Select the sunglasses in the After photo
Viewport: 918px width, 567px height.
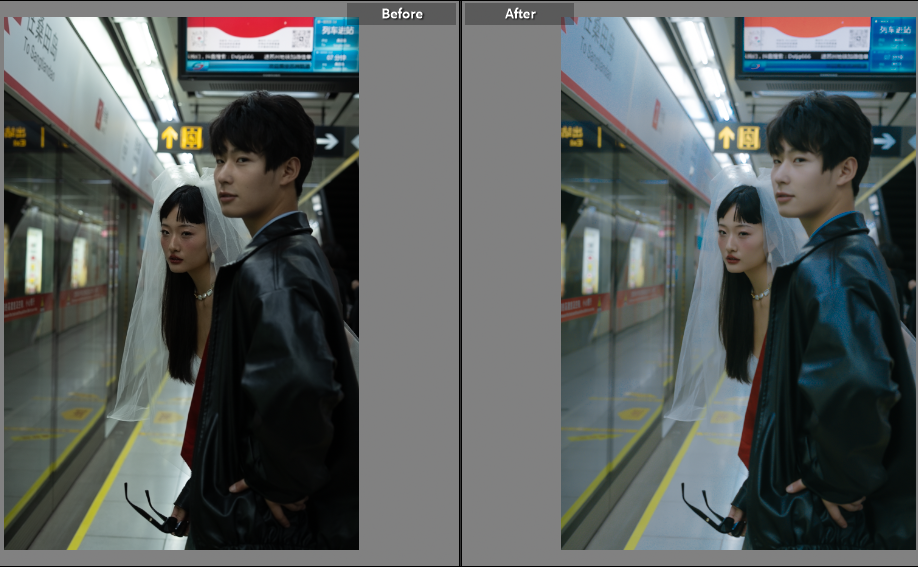[709, 510]
